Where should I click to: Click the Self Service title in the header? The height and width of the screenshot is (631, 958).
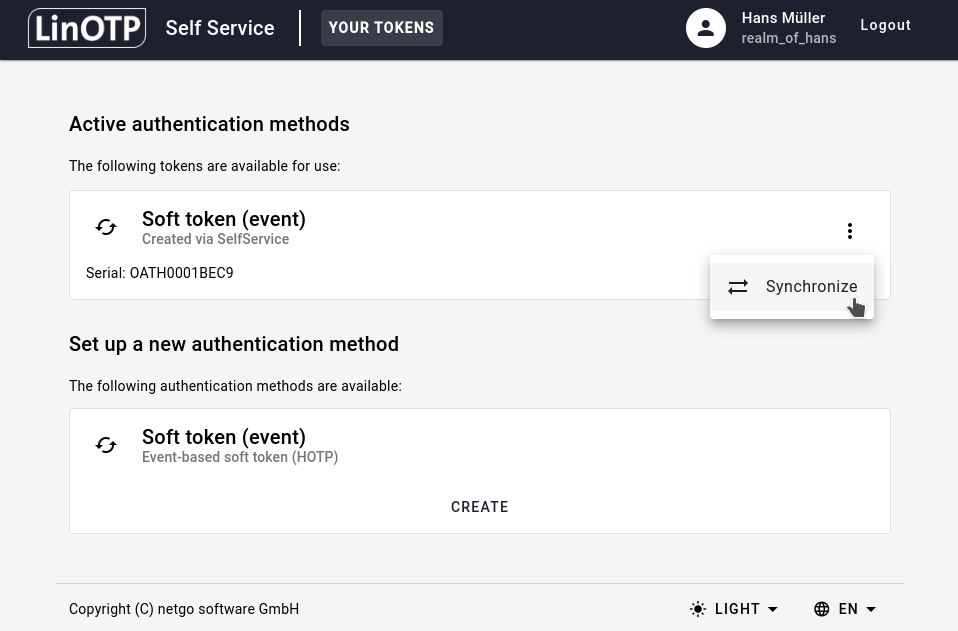click(x=220, y=28)
